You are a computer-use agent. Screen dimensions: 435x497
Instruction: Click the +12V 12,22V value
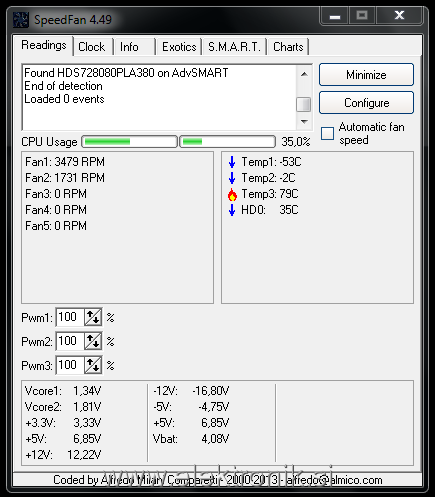(x=84, y=455)
